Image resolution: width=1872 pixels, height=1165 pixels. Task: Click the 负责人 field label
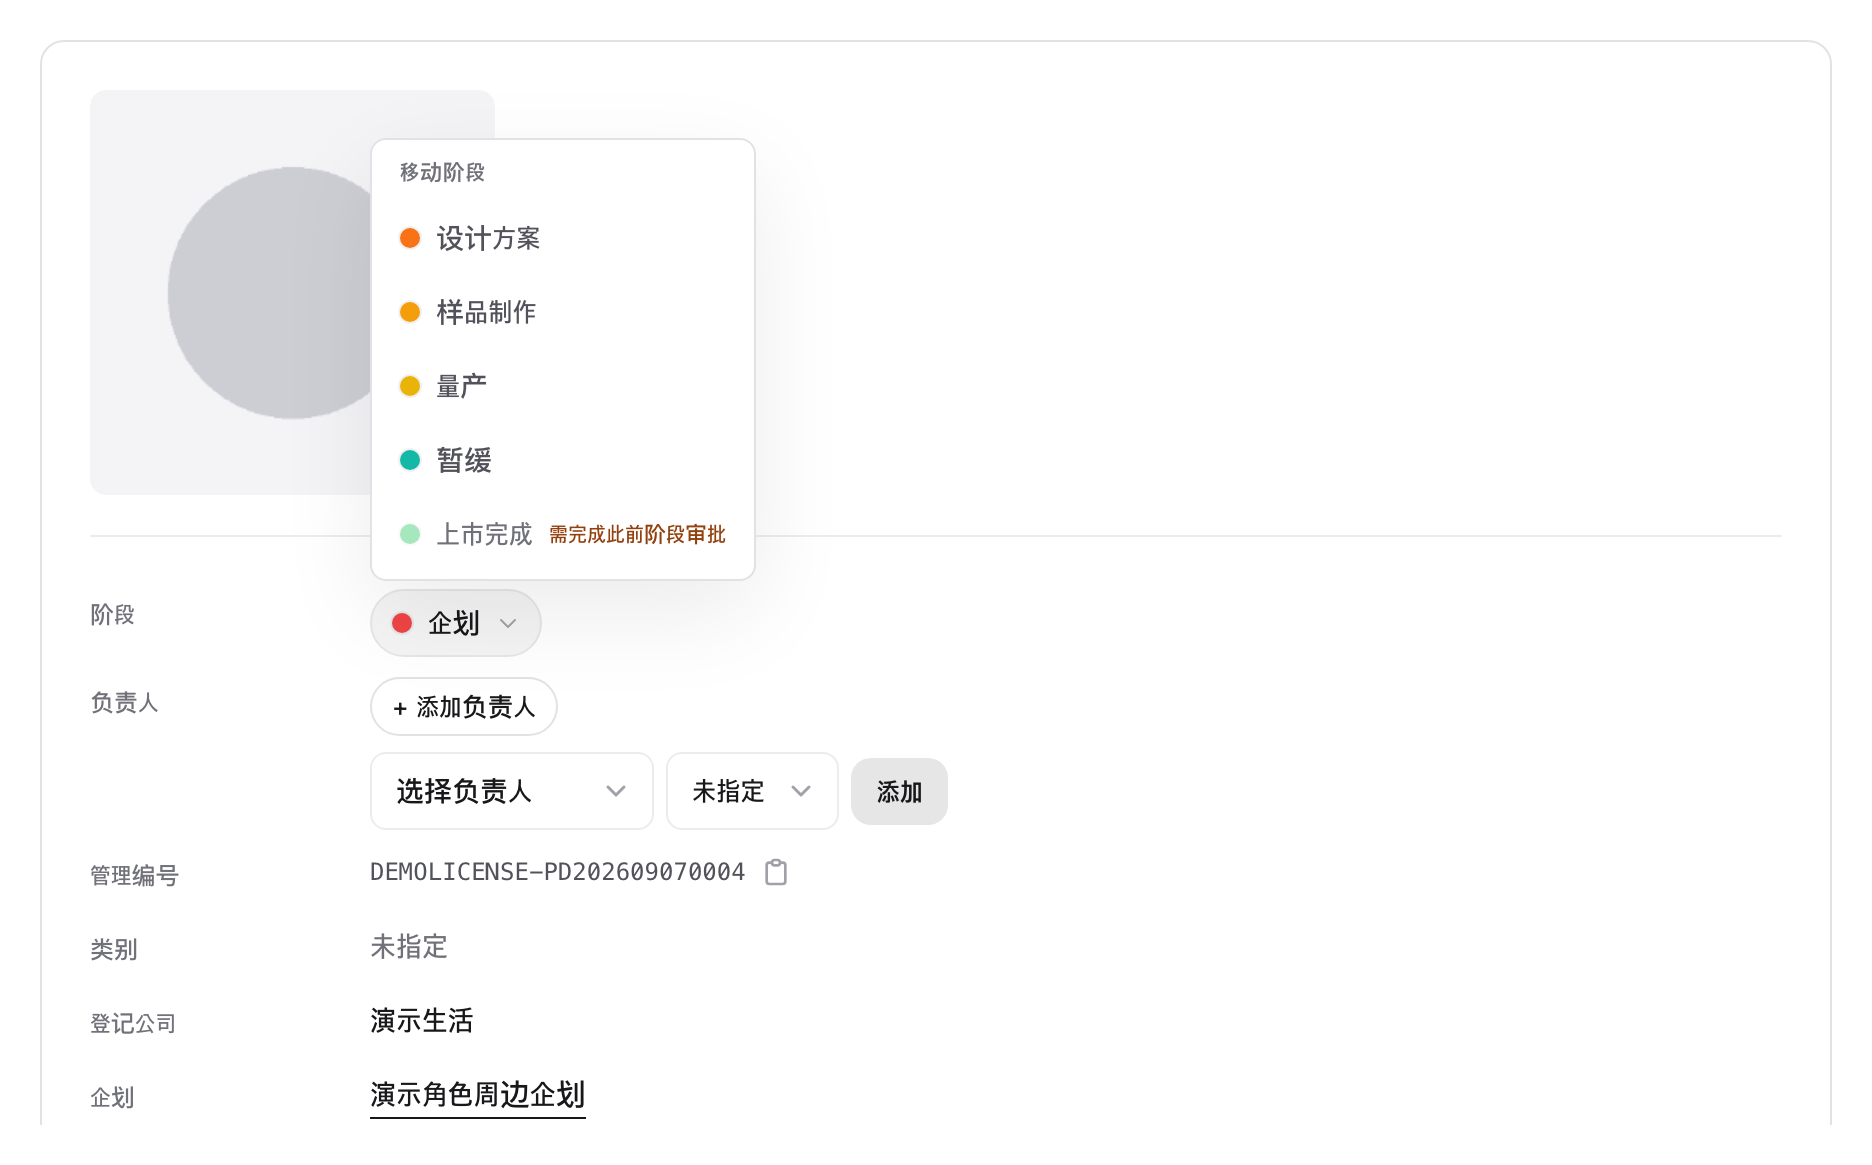tap(124, 703)
